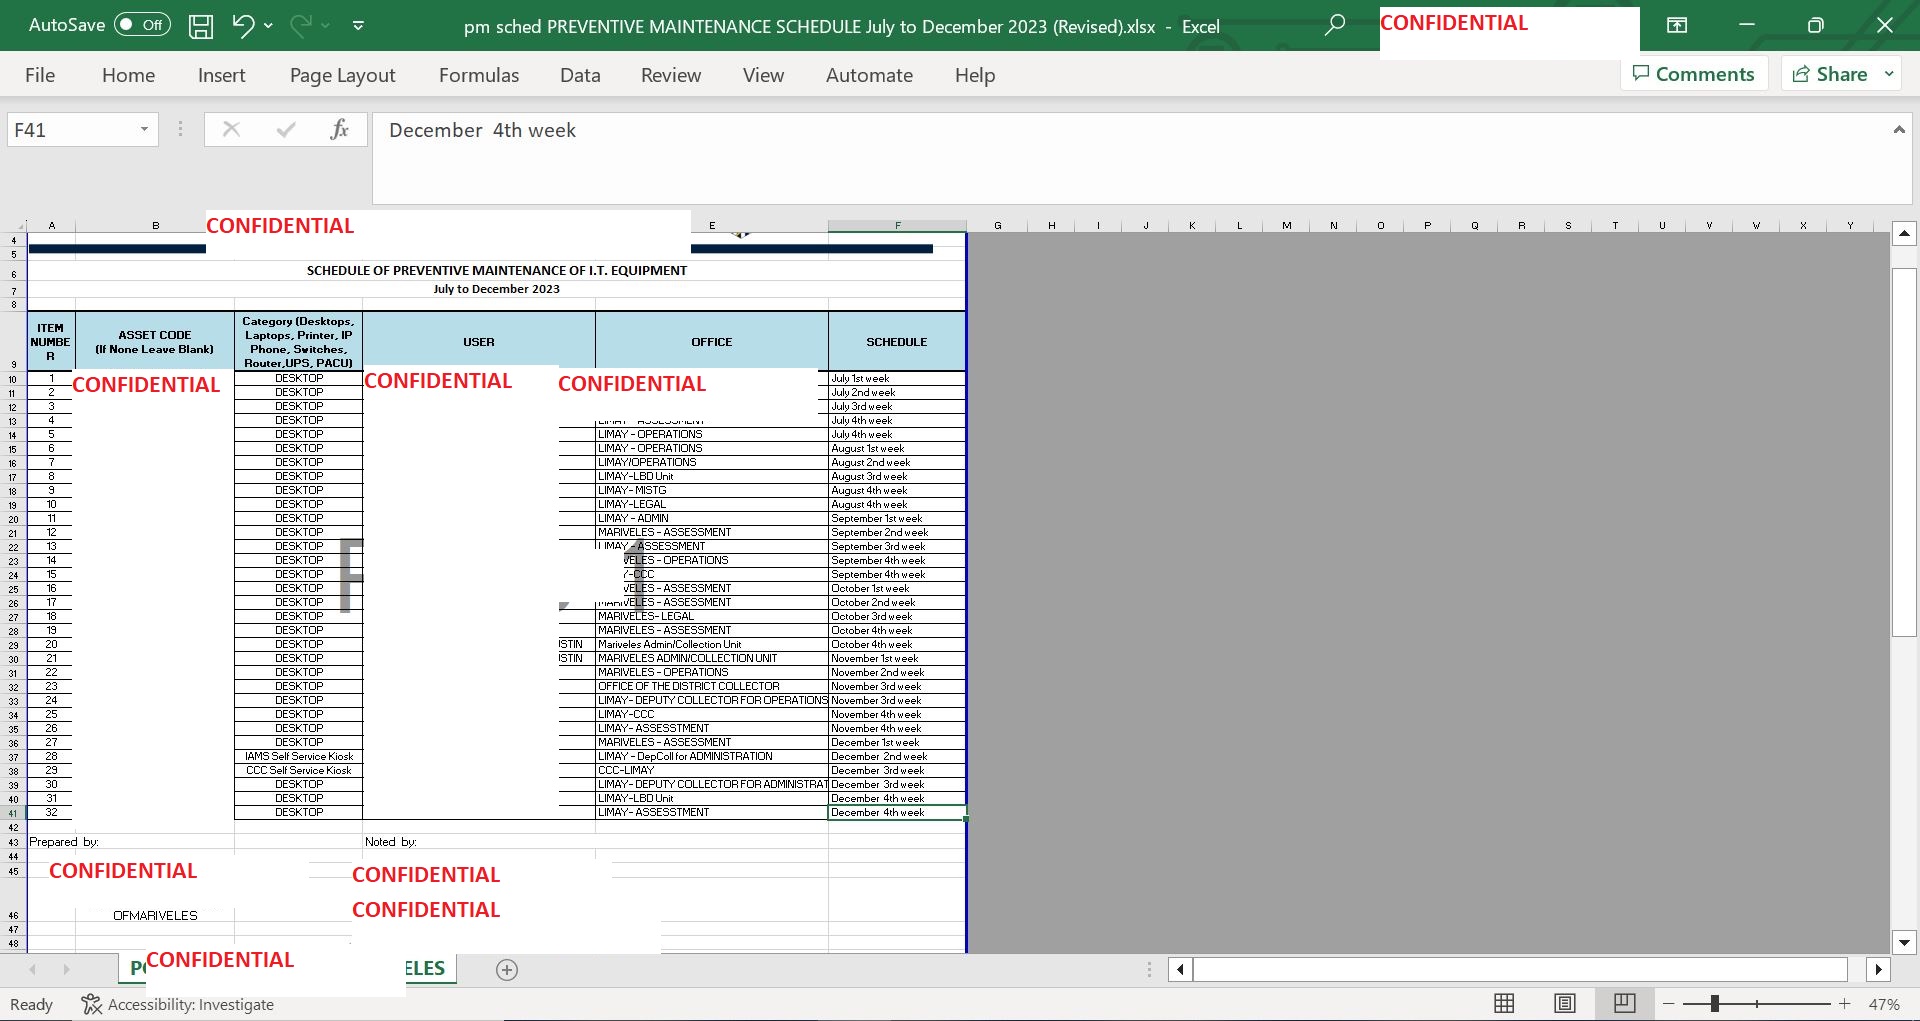Click the Search magnifier icon
1920x1021 pixels.
click(1335, 25)
